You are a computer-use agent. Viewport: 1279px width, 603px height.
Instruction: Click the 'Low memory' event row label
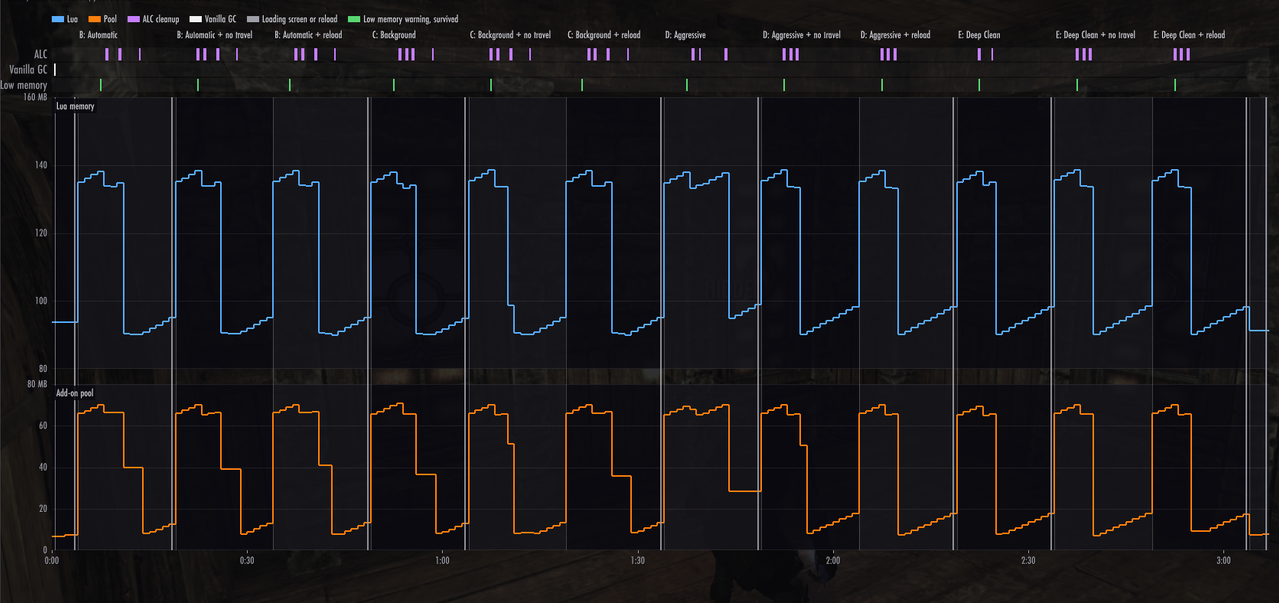pos(24,85)
